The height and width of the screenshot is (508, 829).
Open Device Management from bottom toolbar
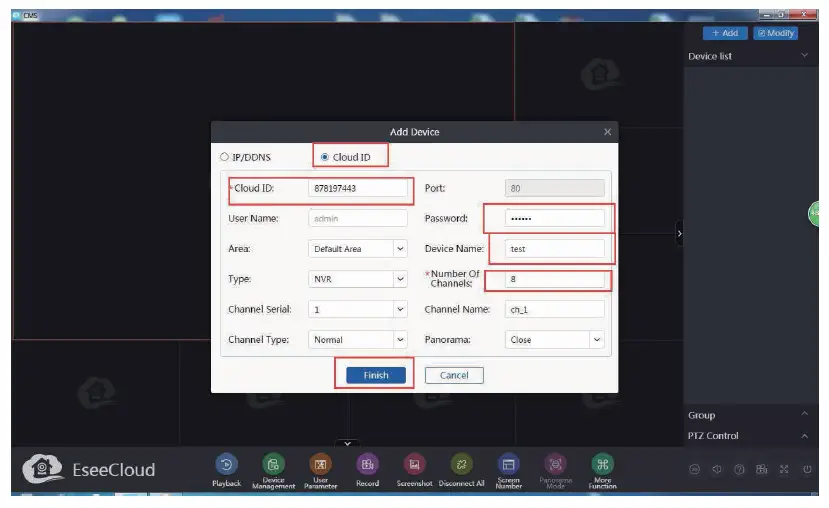pos(273,465)
